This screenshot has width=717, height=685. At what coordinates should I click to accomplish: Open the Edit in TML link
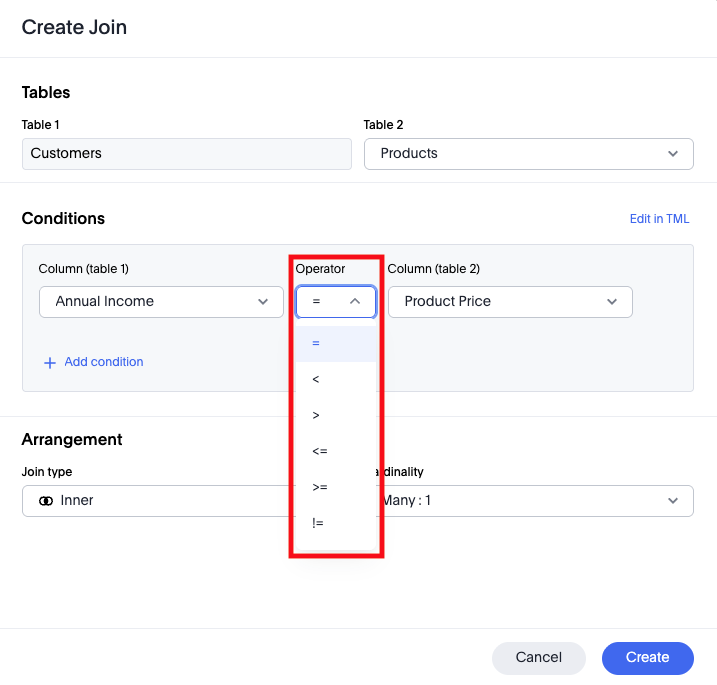click(659, 219)
